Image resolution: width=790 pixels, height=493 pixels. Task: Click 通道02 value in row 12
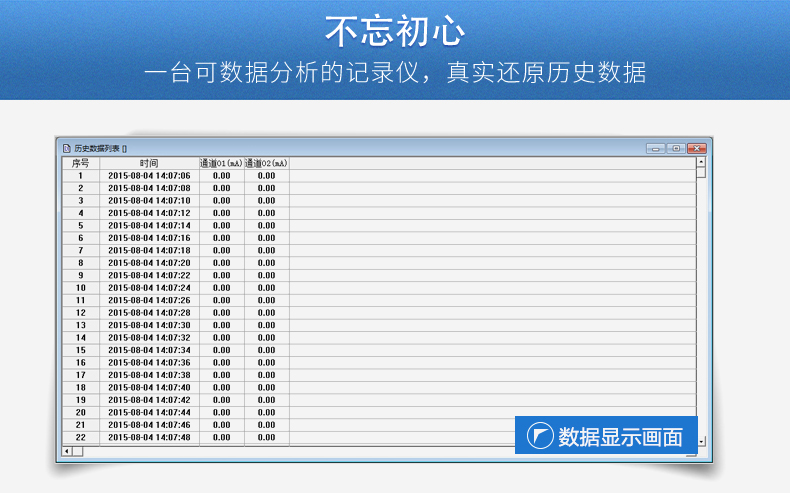(x=266, y=313)
